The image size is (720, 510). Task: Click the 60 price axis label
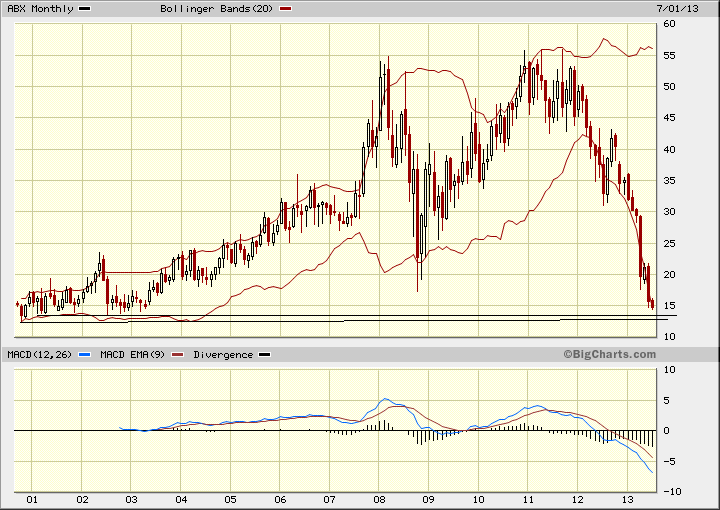[669, 24]
